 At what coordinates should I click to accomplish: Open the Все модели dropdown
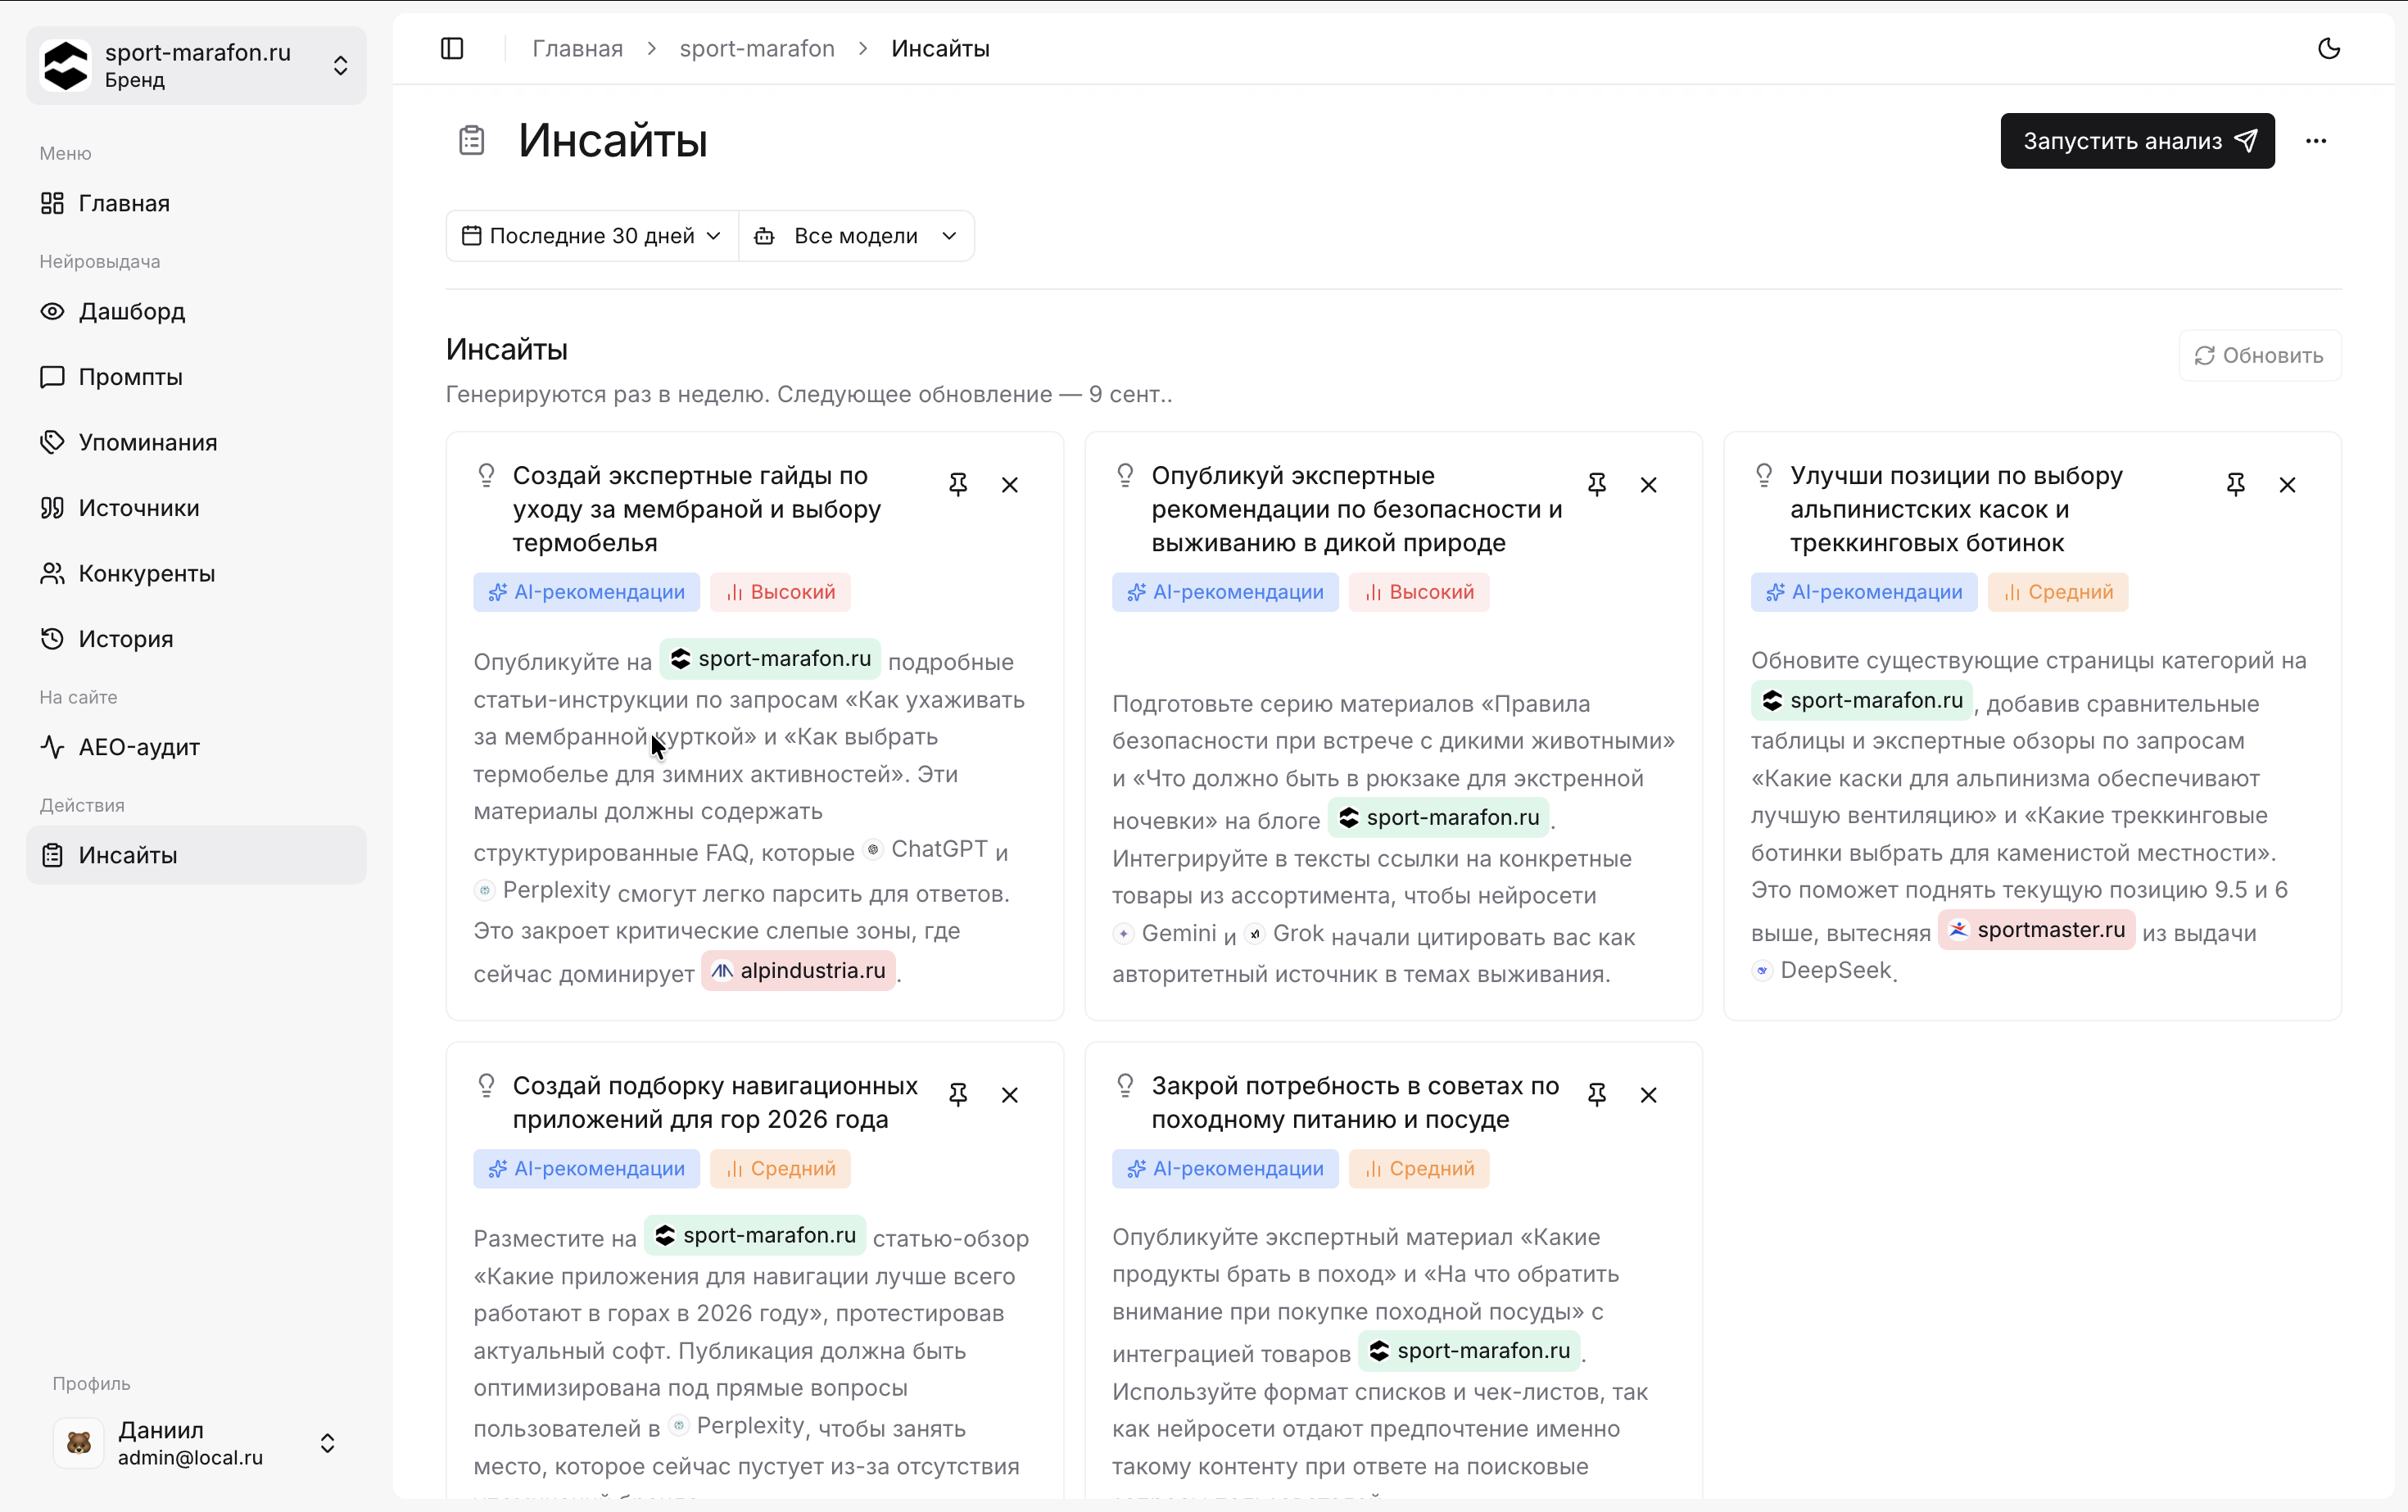tap(856, 236)
